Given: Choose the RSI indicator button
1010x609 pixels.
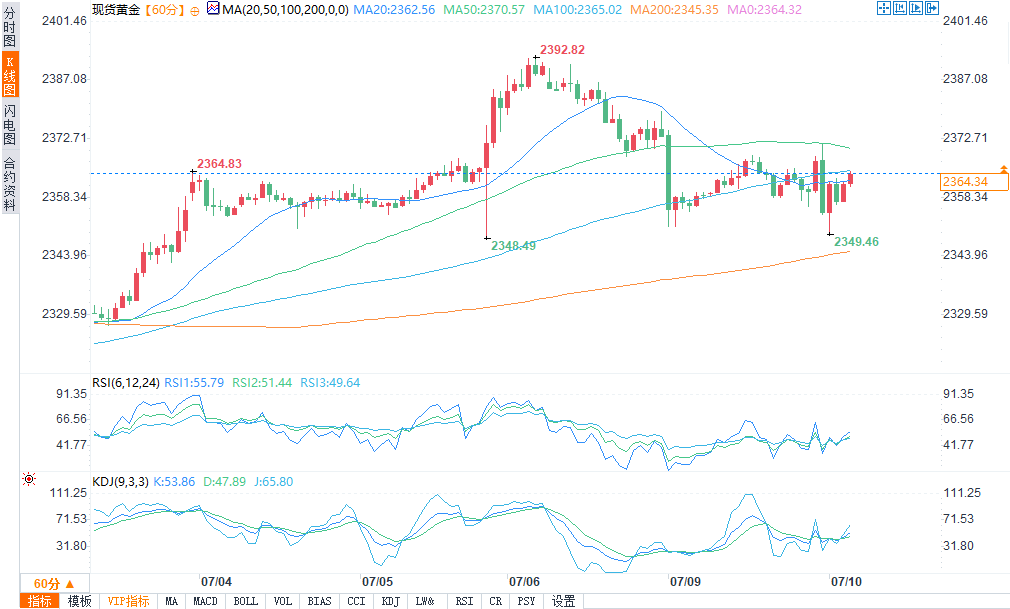Looking at the screenshot, I should pyautogui.click(x=464, y=601).
